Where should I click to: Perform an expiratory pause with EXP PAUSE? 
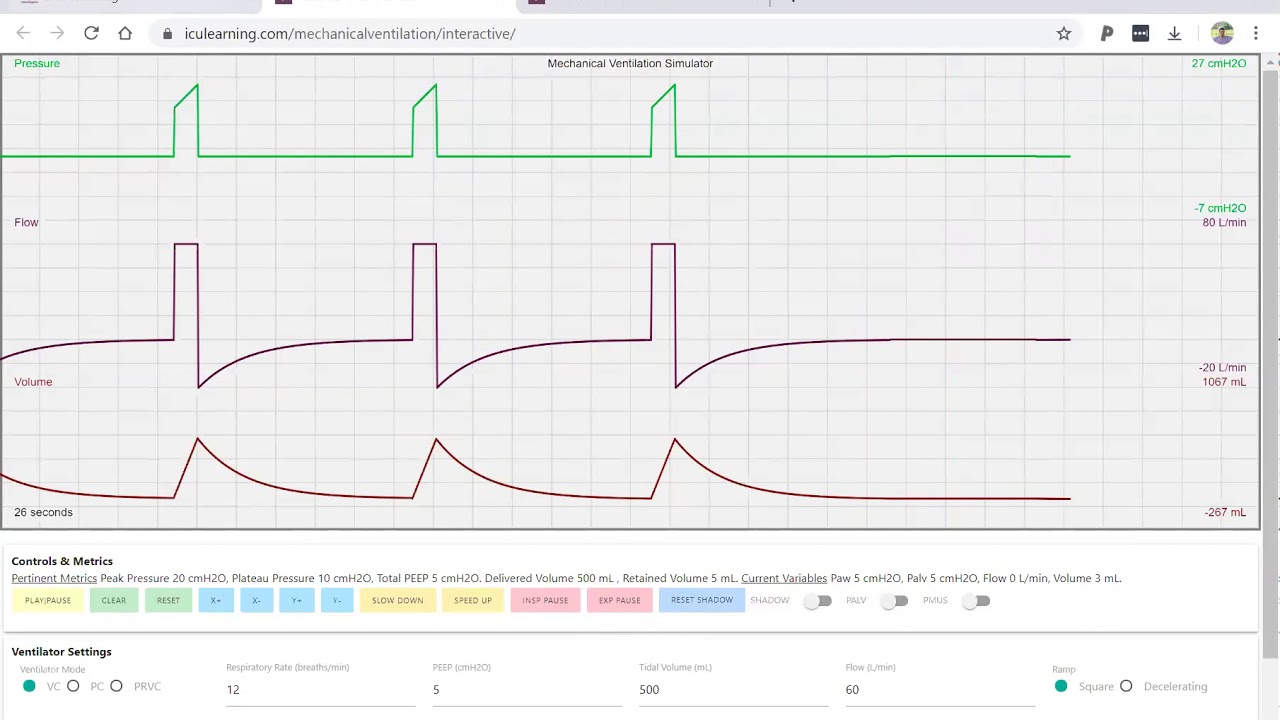pyautogui.click(x=620, y=601)
